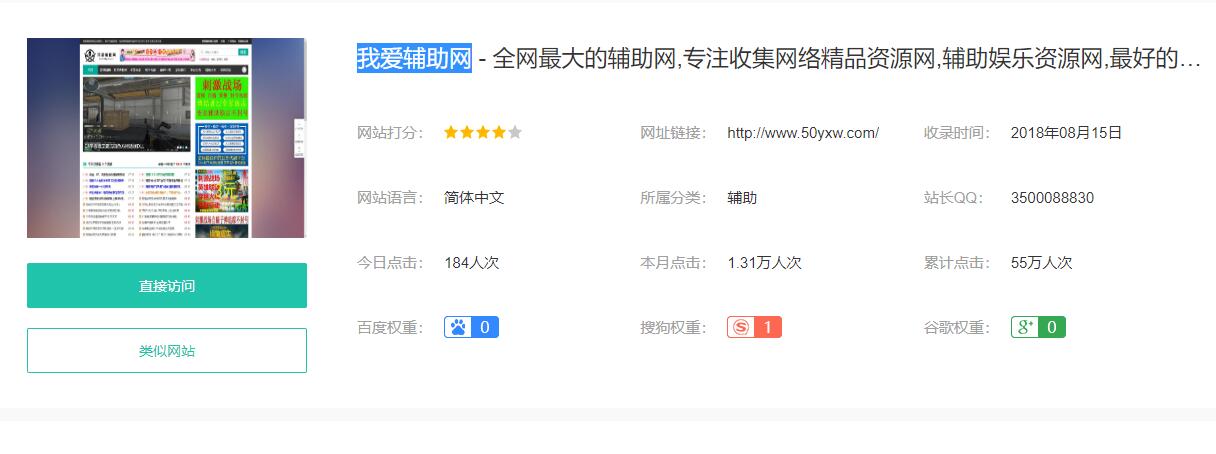This screenshot has height=454, width=1216.
Task: Click the 收录时间 label
Action: [958, 133]
